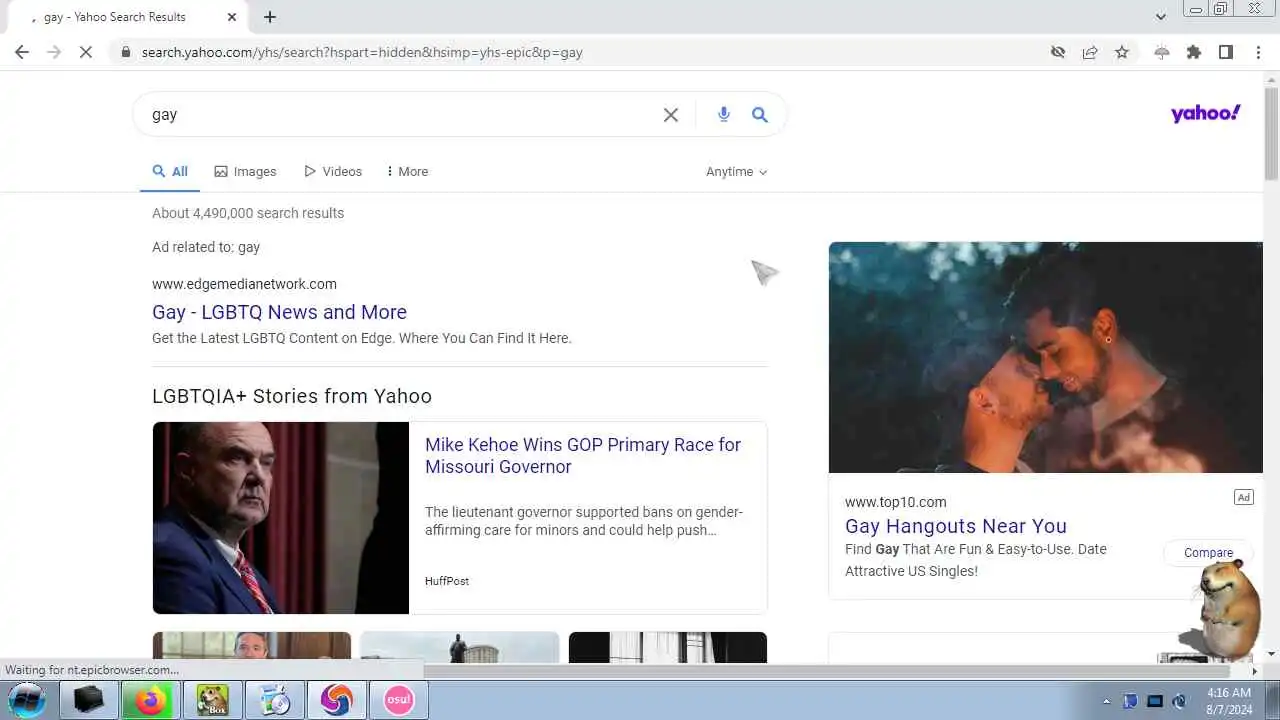Open the monitor display tray icon
The image size is (1280, 720).
click(1155, 701)
